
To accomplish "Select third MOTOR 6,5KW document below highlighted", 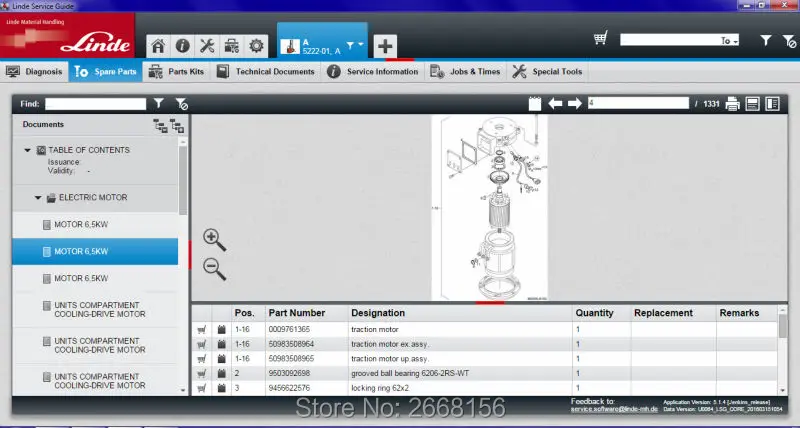I will coord(95,279).
